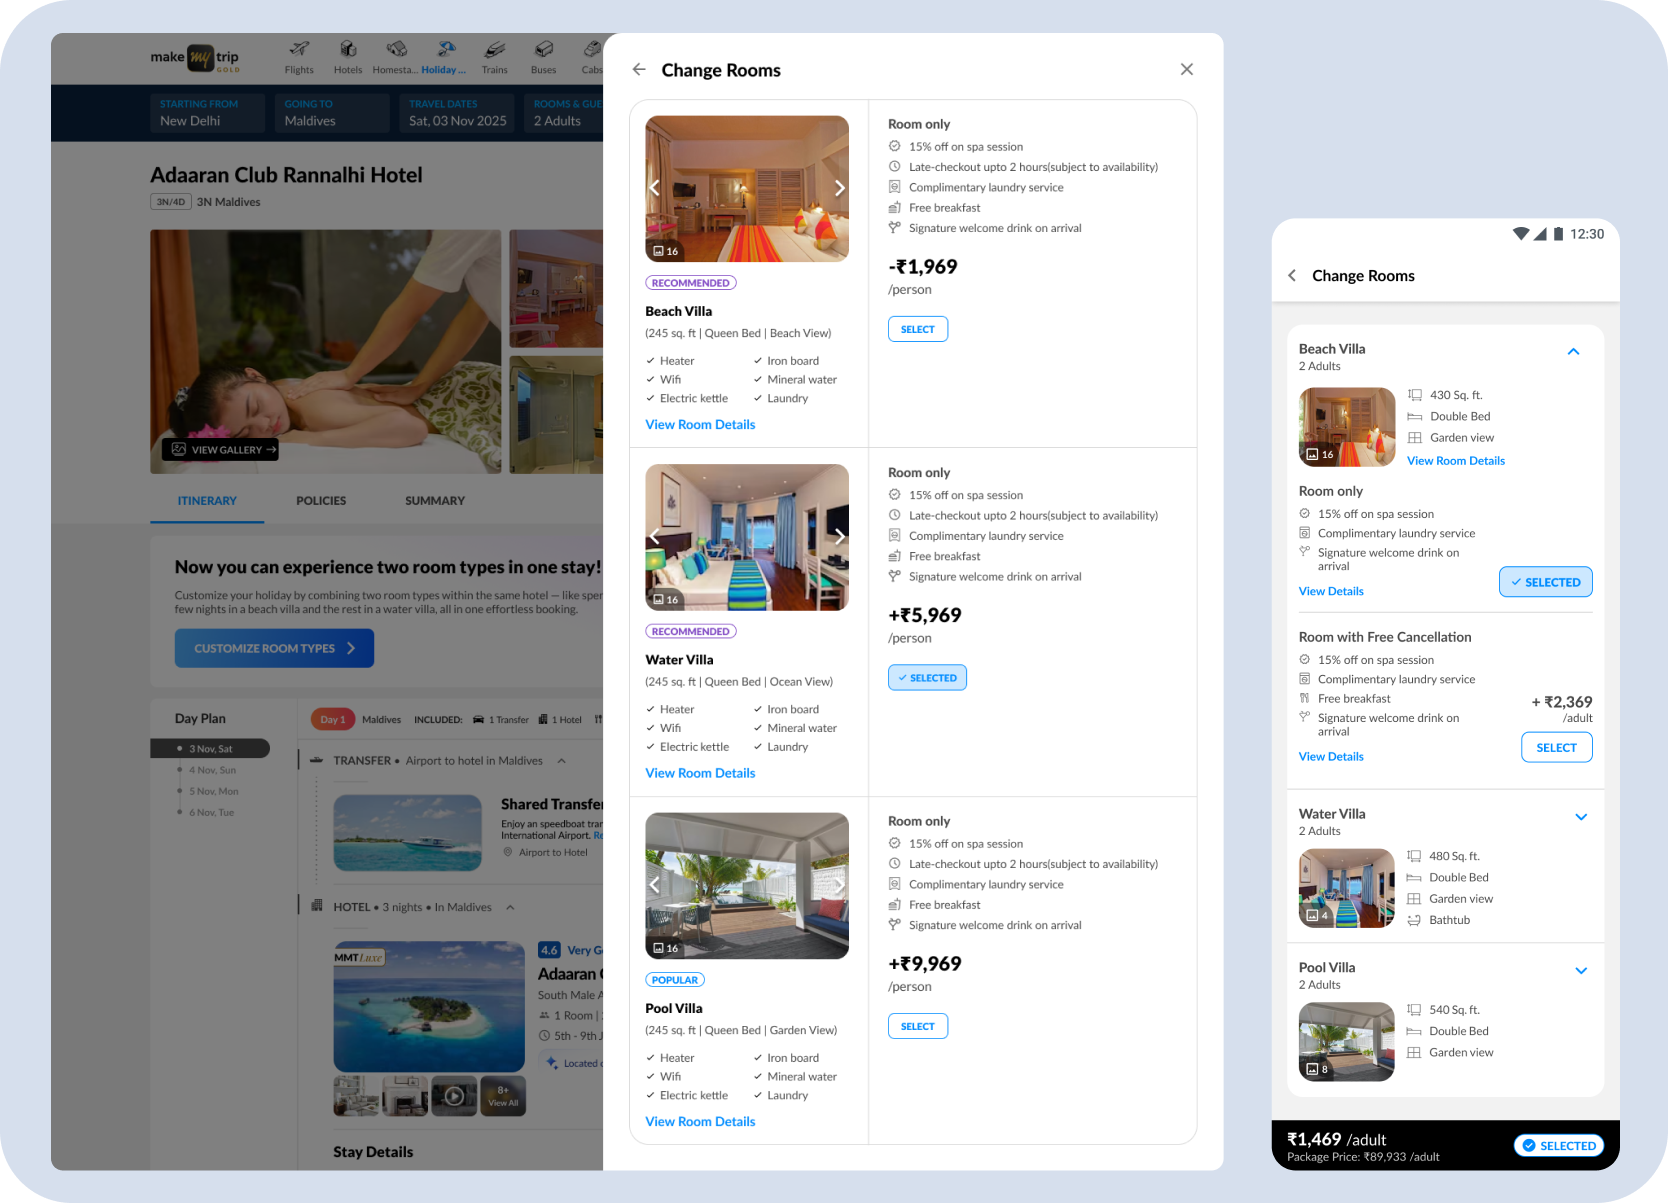This screenshot has height=1203, width=1668.
Task: Open the MMT Luxe aerial island photo
Action: click(x=429, y=1006)
